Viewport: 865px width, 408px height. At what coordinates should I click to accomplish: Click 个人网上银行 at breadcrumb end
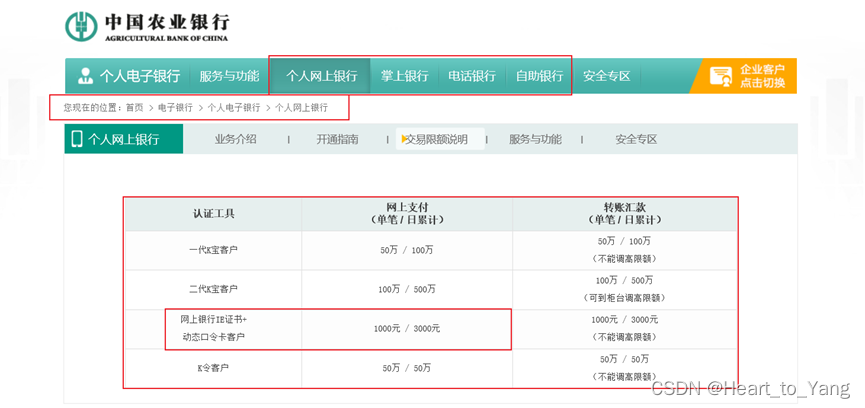pyautogui.click(x=301, y=108)
